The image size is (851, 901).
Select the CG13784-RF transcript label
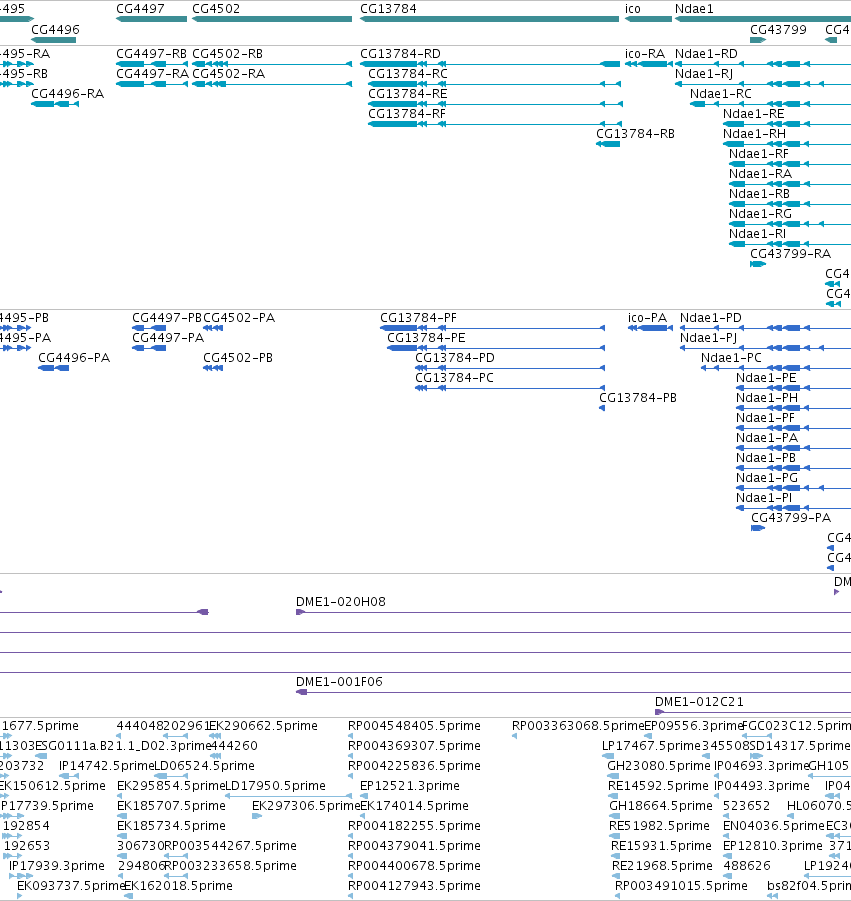point(407,114)
